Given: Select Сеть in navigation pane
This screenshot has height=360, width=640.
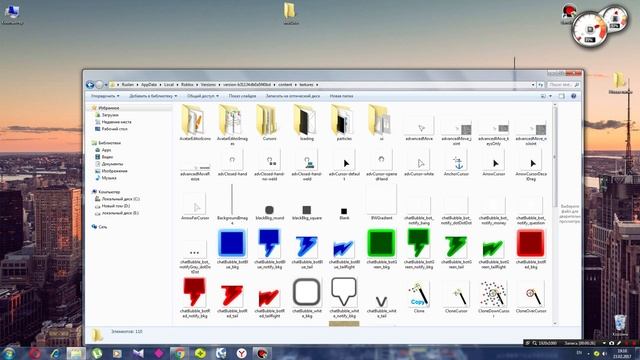Looking at the screenshot, I should coord(102,227).
